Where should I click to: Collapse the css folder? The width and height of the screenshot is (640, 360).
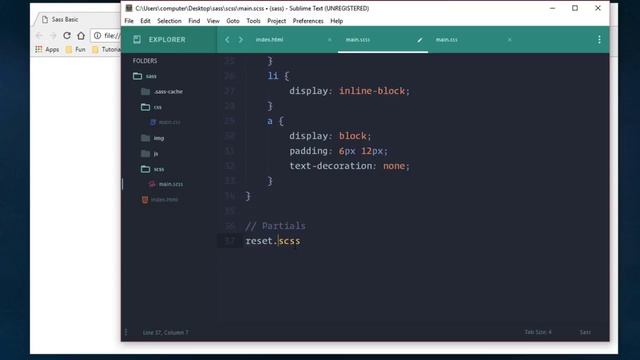click(158, 107)
